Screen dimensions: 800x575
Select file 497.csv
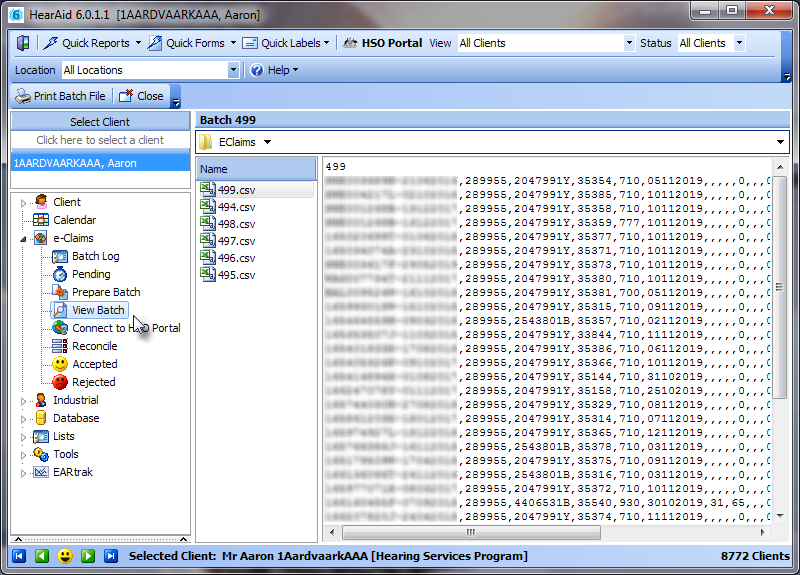pyautogui.click(x=236, y=241)
